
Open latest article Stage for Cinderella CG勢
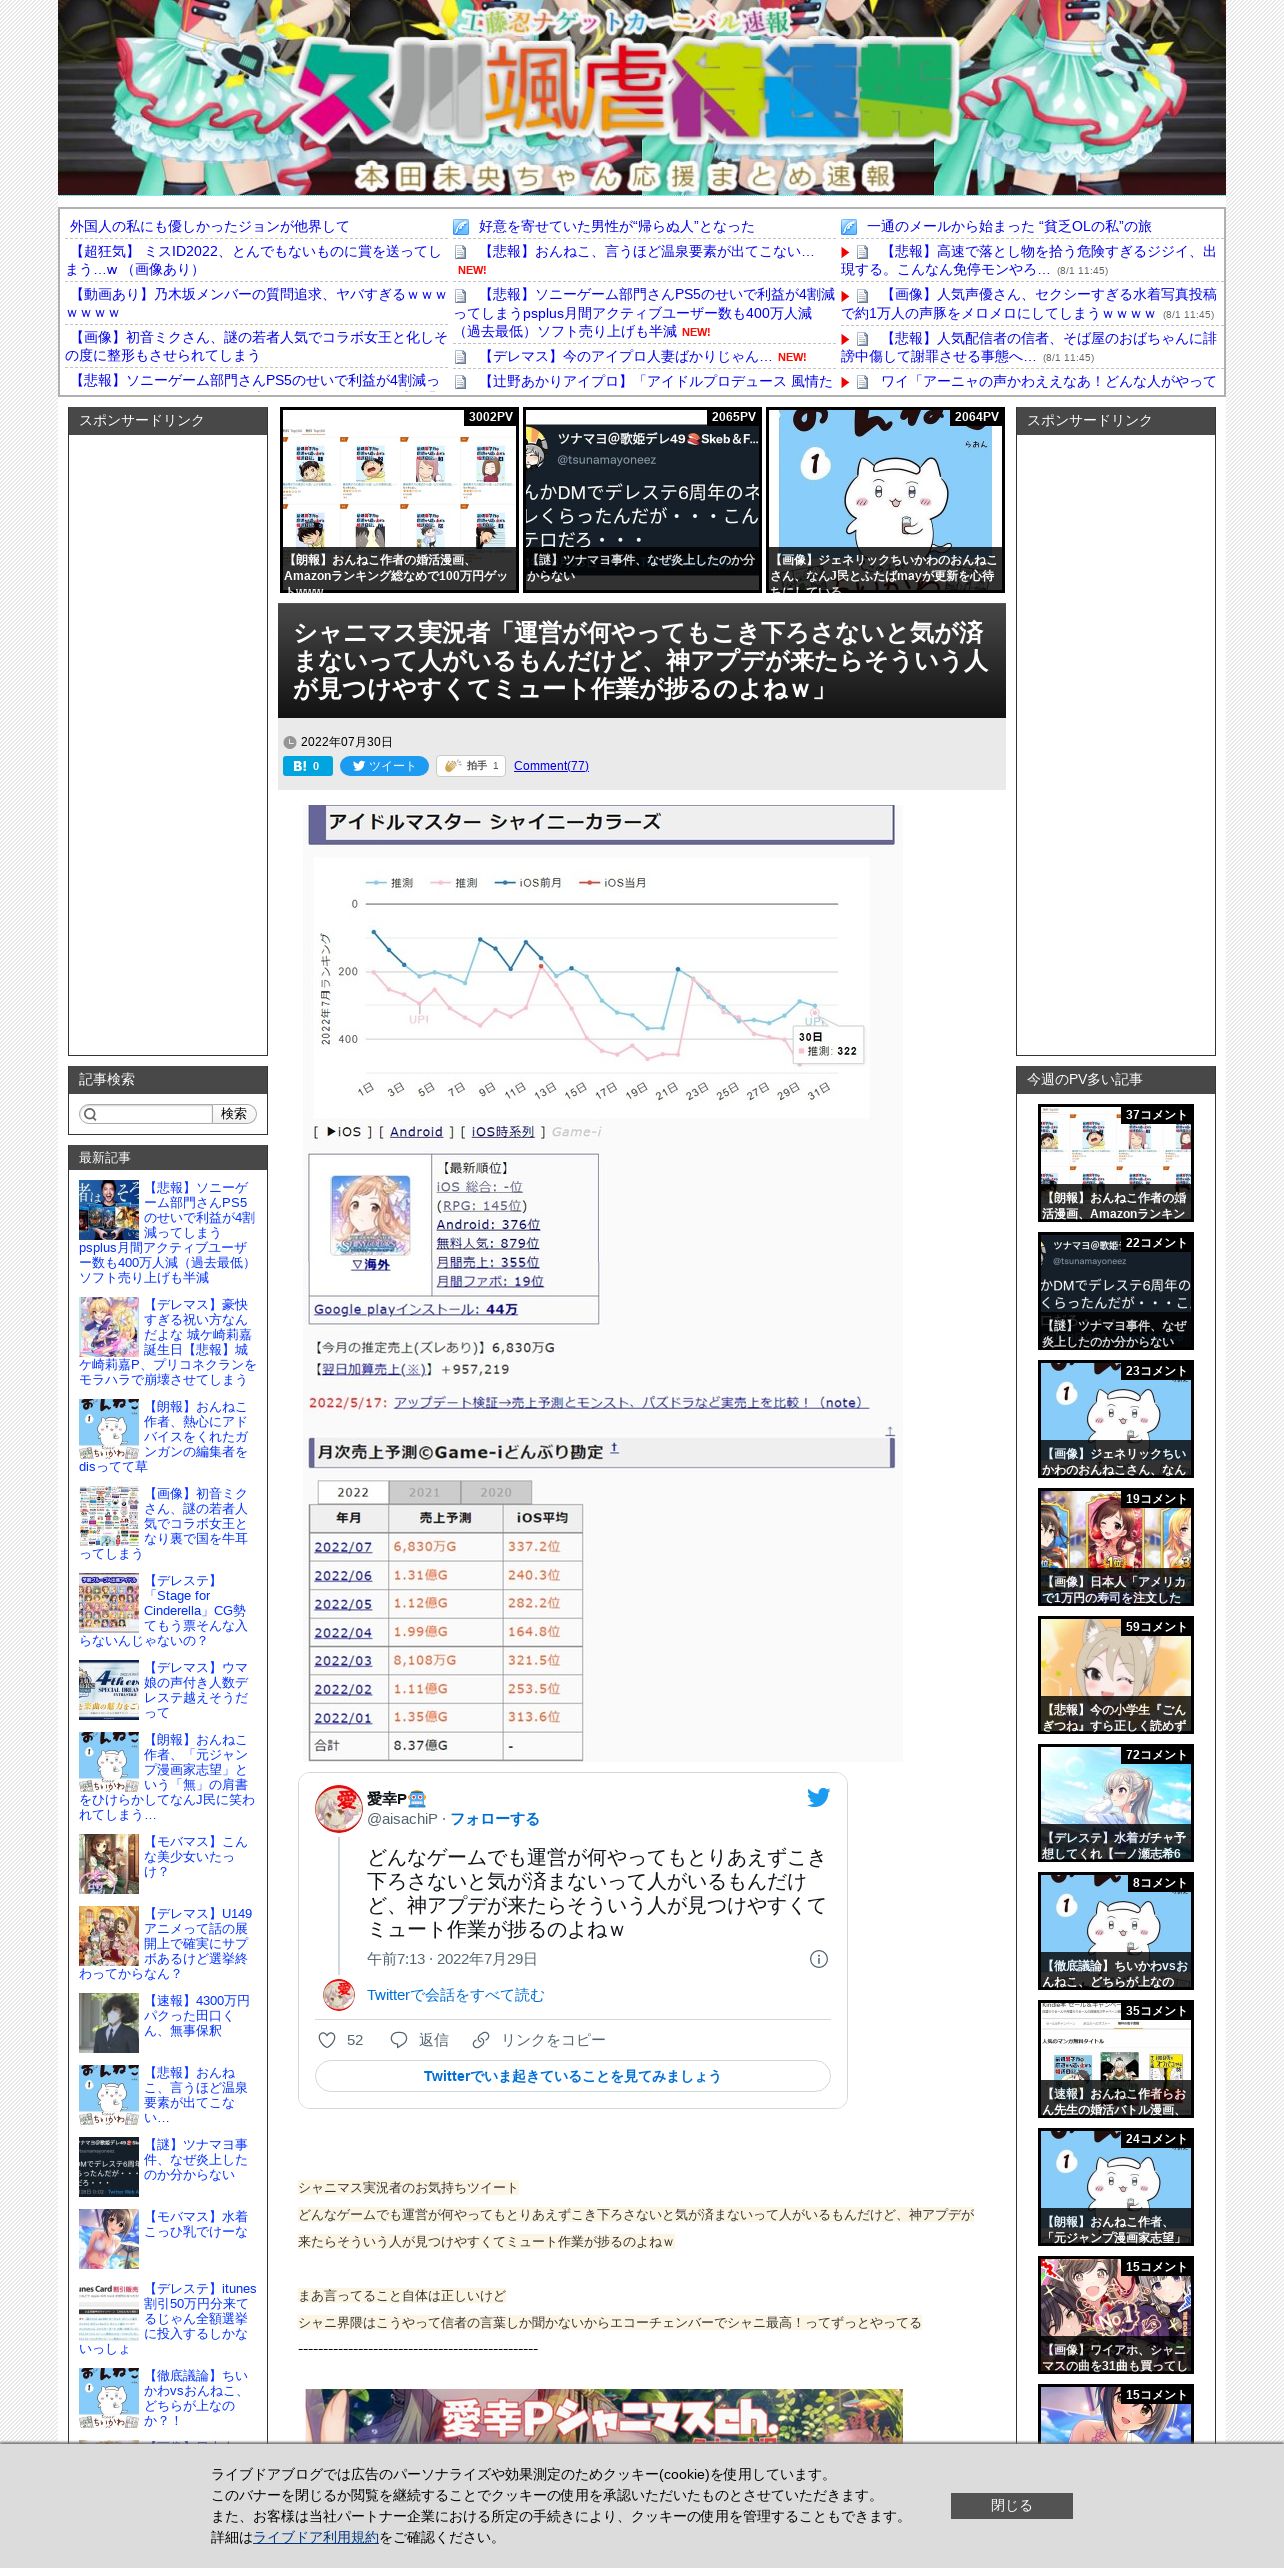168,1611
